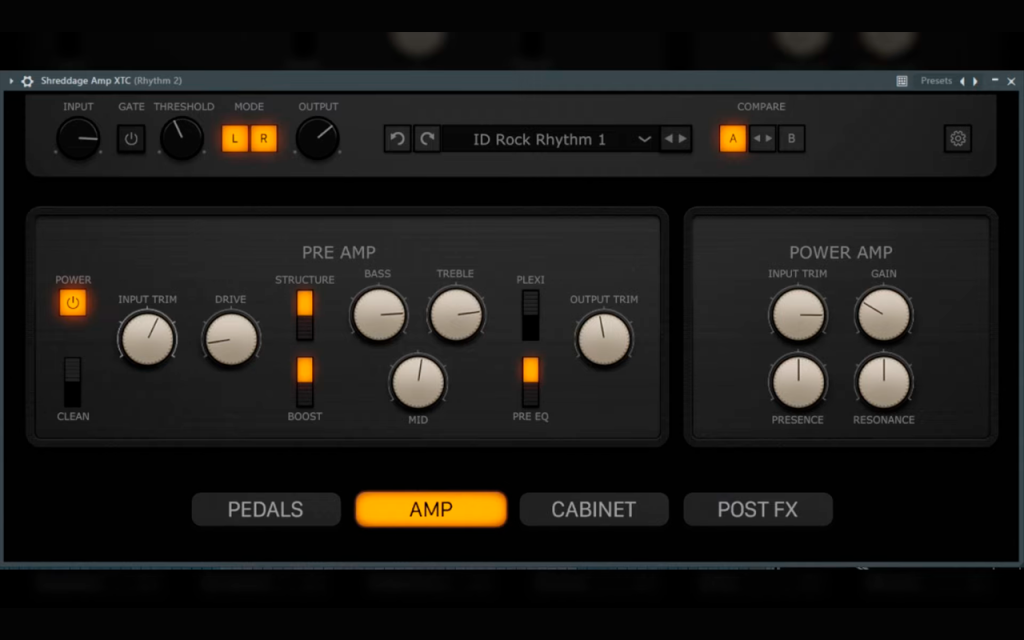Image resolution: width=1024 pixels, height=640 pixels.
Task: Expand the plugin menu arrow in title bar
Action: (x=11, y=81)
